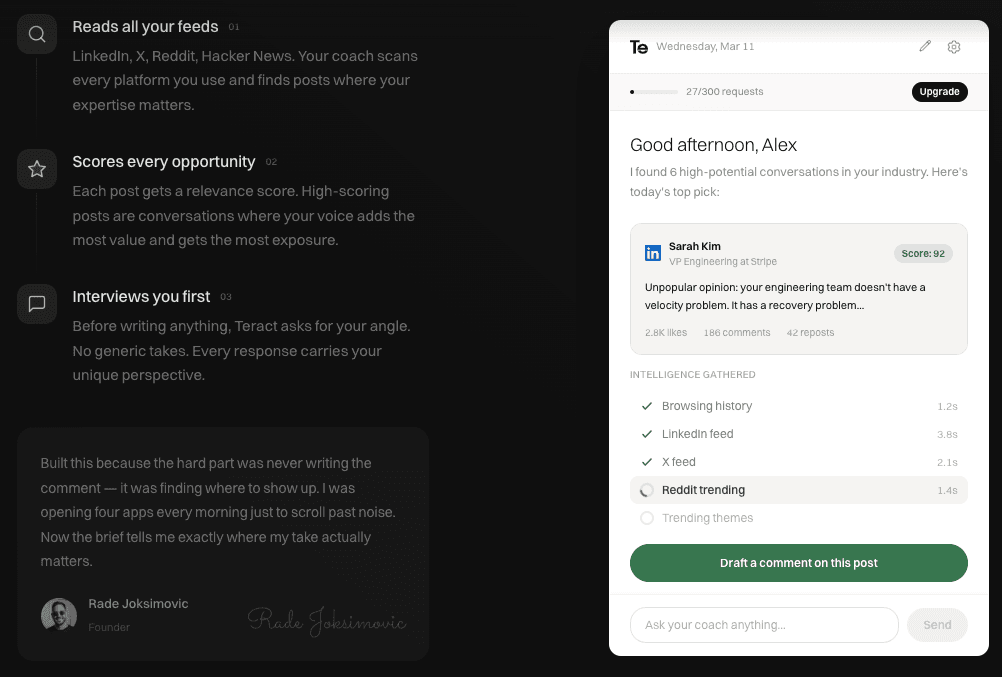Click the 27/300 requests progress bar
The height and width of the screenshot is (677, 1002).
pos(654,92)
